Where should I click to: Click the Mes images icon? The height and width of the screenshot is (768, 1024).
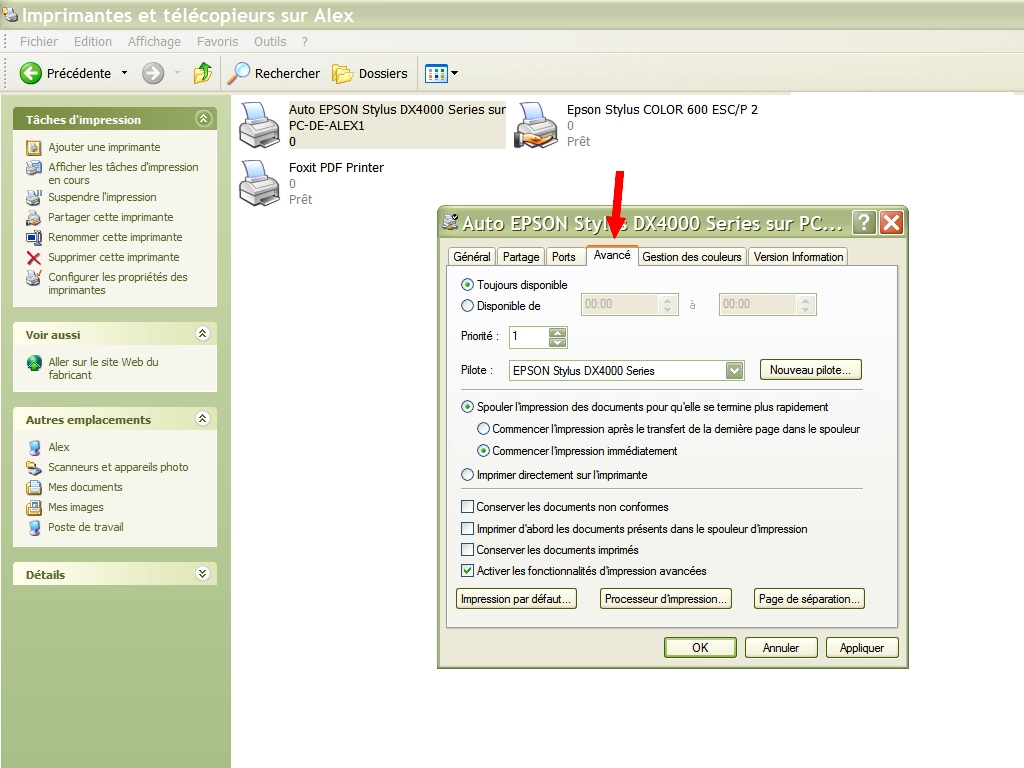point(34,508)
